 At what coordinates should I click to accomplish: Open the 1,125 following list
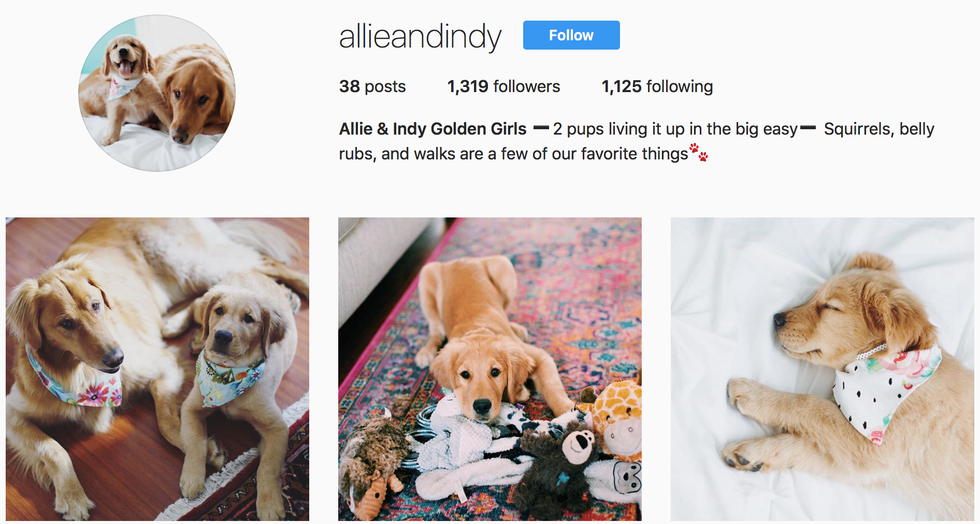click(657, 86)
